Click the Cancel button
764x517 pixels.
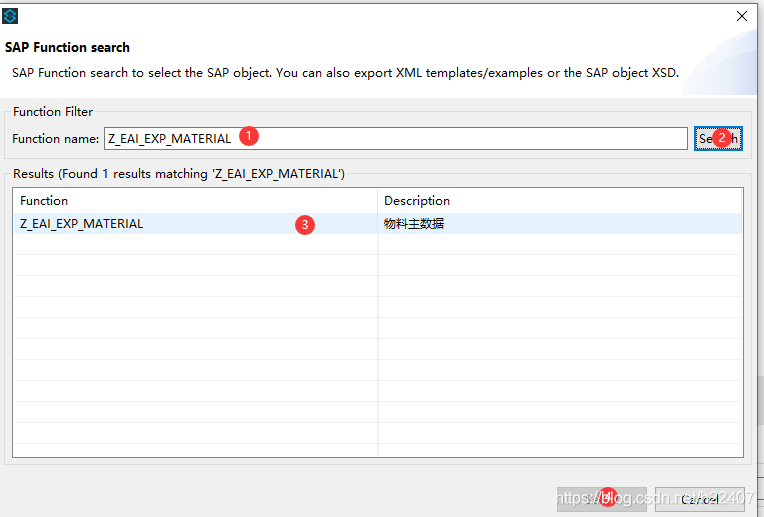tap(700, 499)
